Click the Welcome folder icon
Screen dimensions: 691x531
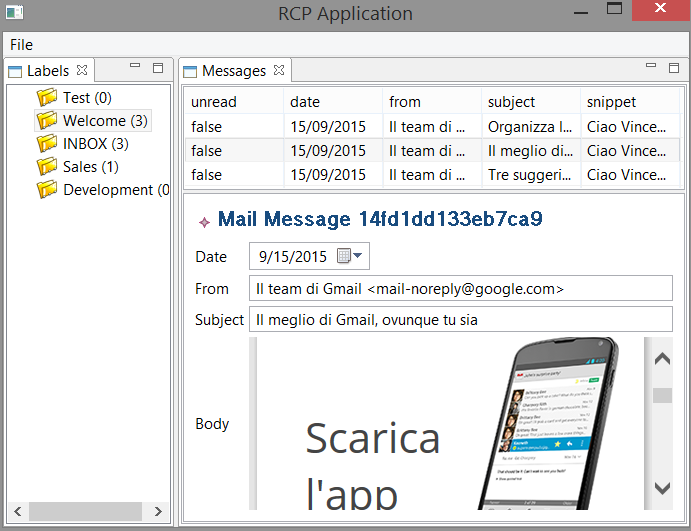coord(47,120)
